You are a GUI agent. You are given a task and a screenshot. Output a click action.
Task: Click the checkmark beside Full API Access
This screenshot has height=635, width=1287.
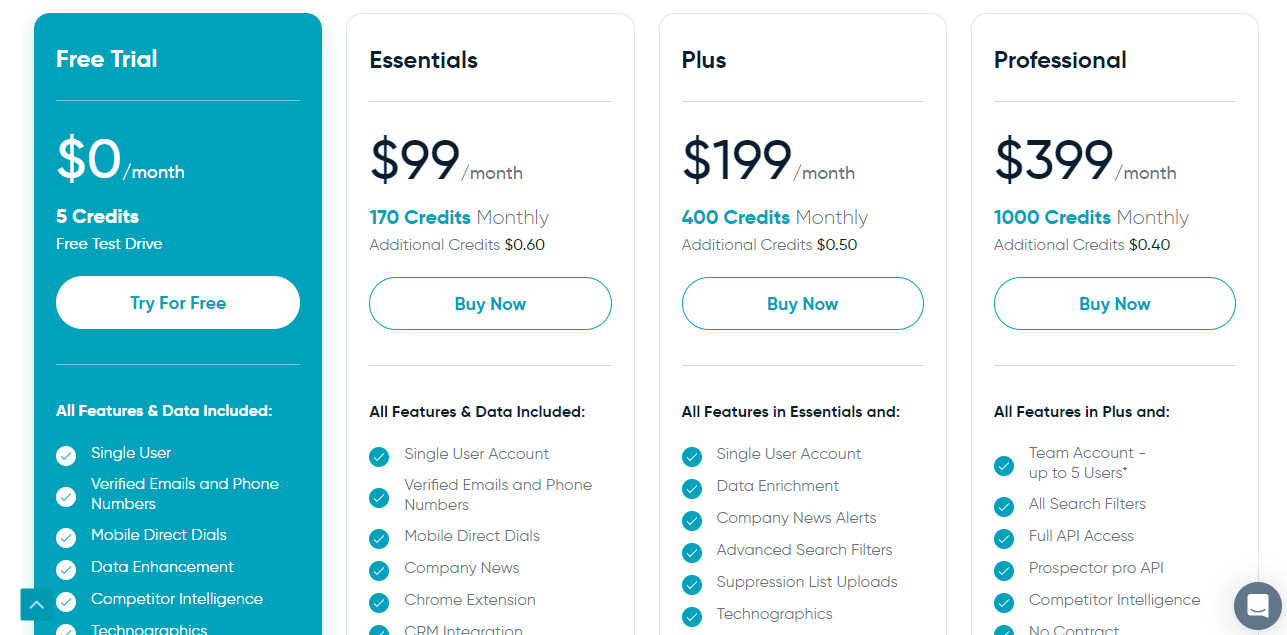pyautogui.click(x=1004, y=538)
